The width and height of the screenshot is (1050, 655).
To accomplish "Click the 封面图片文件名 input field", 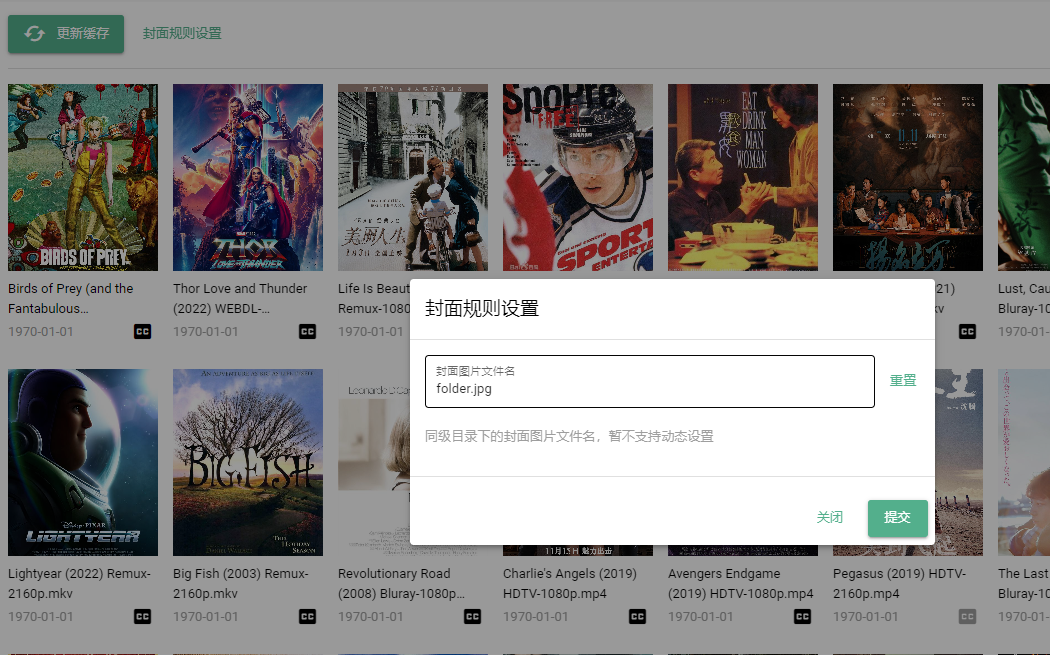I will click(650, 381).
